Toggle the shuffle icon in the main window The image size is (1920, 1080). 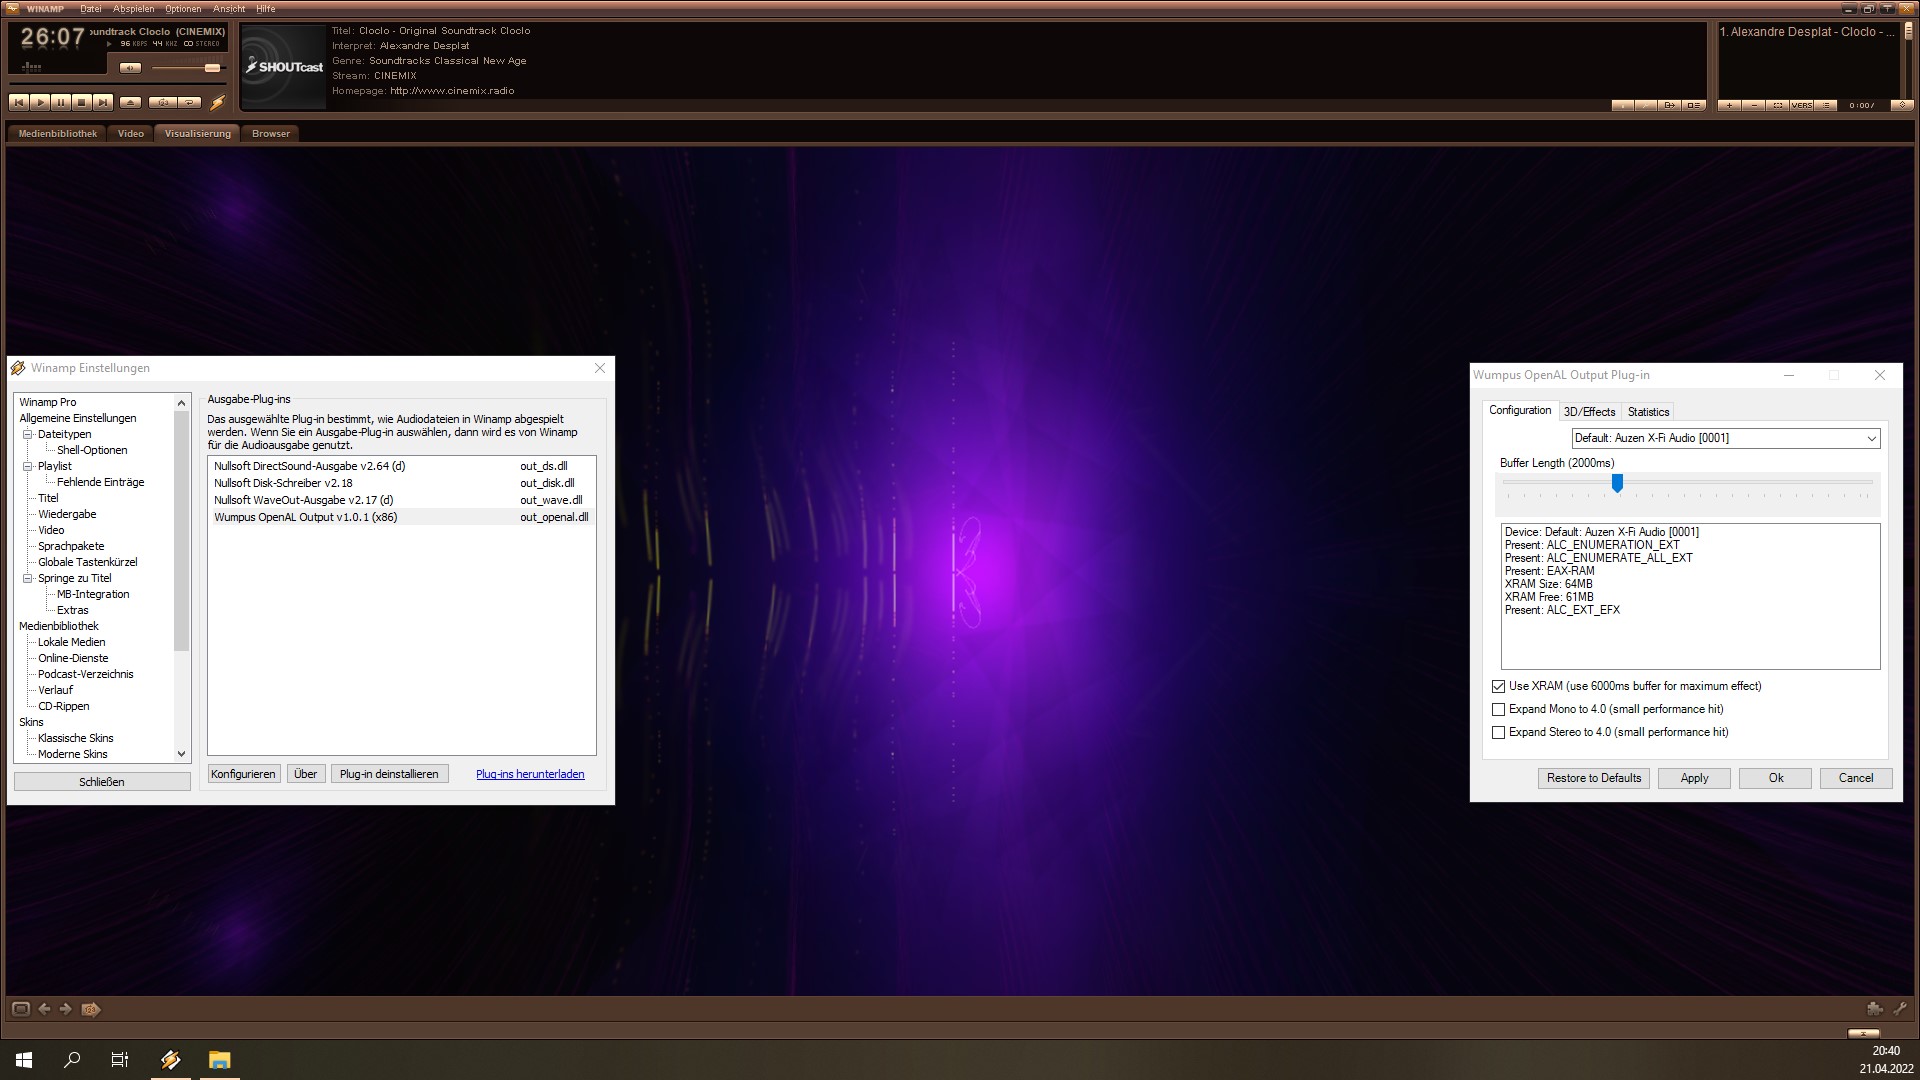pyautogui.click(x=162, y=102)
